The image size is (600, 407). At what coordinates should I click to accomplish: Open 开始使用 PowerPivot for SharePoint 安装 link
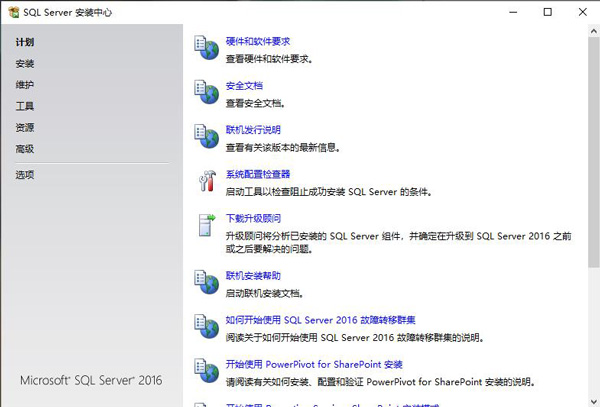tap(314, 364)
